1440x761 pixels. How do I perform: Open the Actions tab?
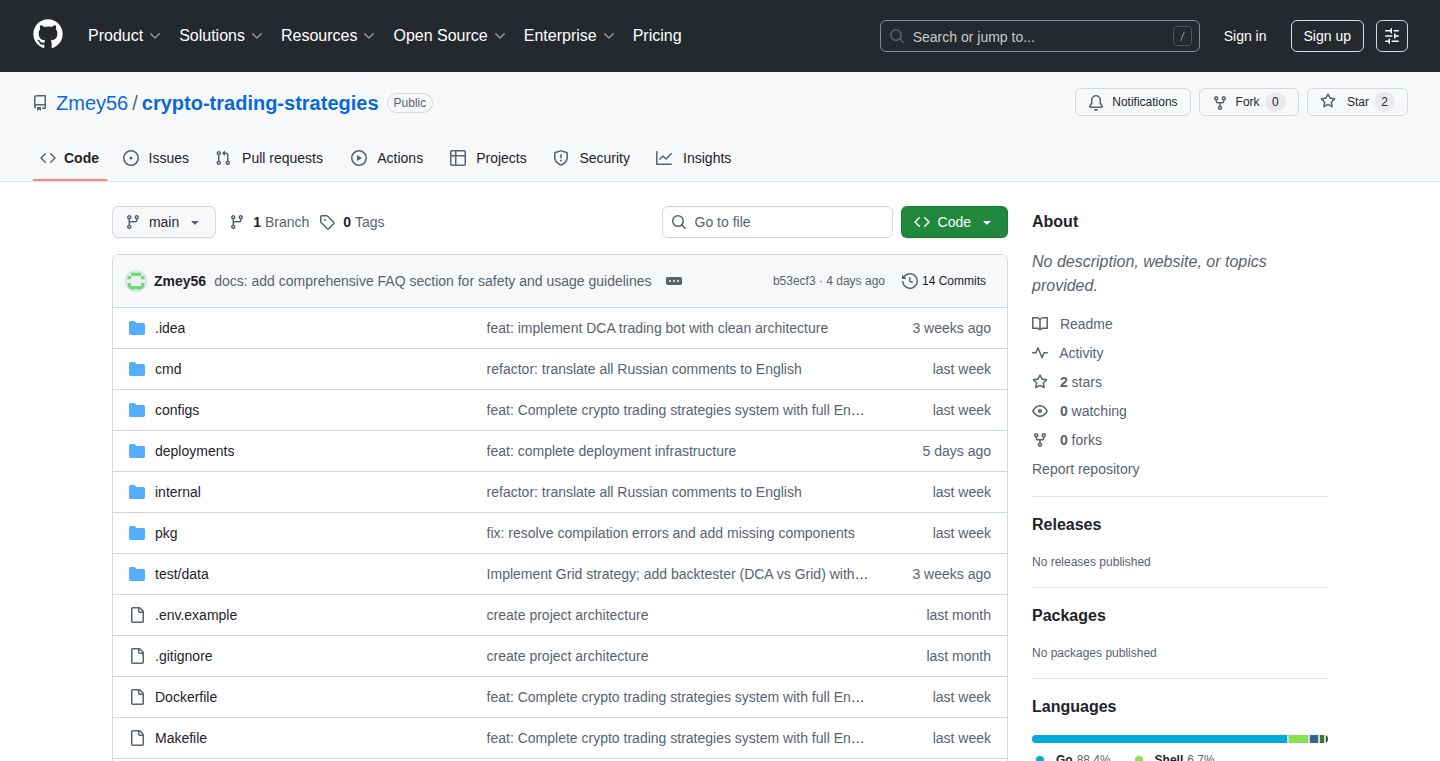pyautogui.click(x=387, y=158)
